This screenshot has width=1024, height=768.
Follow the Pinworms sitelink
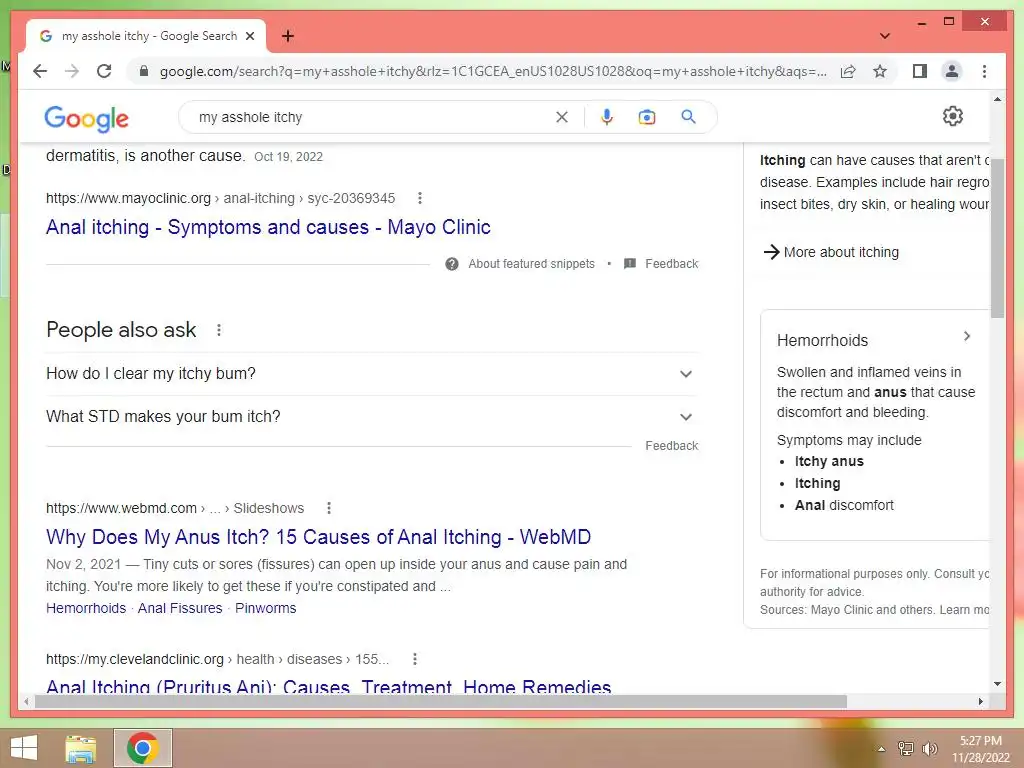265,608
